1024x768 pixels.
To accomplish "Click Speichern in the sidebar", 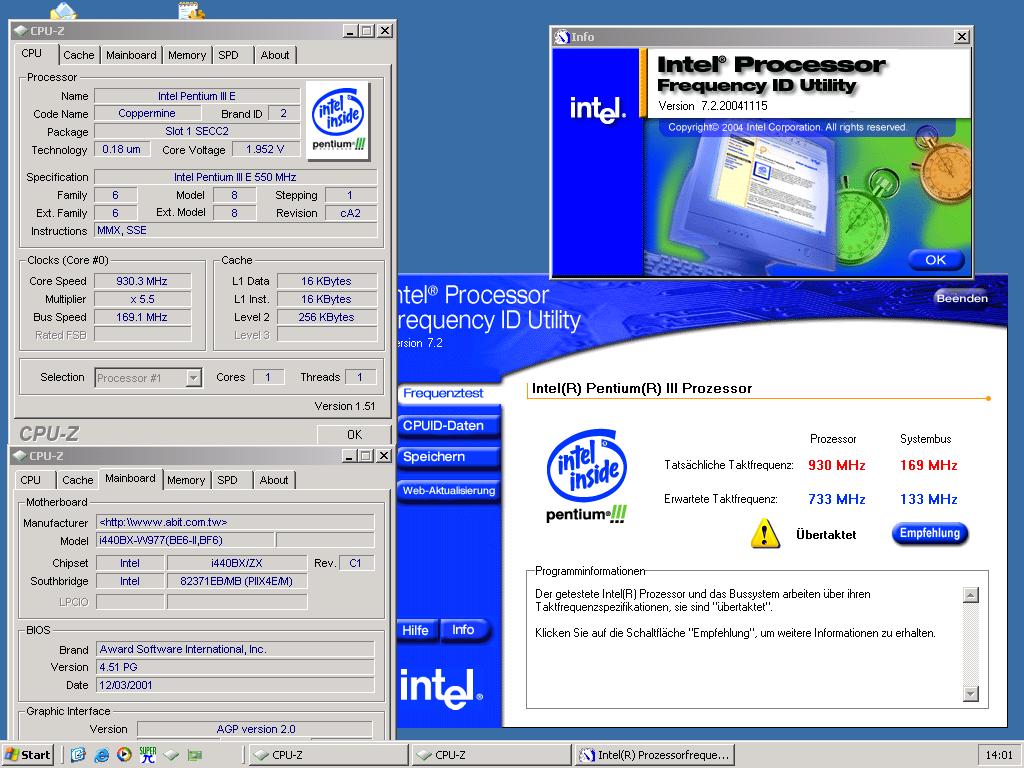I will pyautogui.click(x=448, y=456).
